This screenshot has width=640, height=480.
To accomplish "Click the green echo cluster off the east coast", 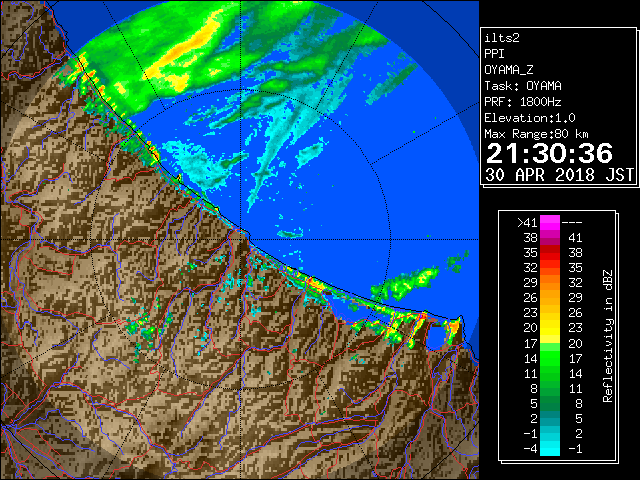I will pyautogui.click(x=406, y=283).
